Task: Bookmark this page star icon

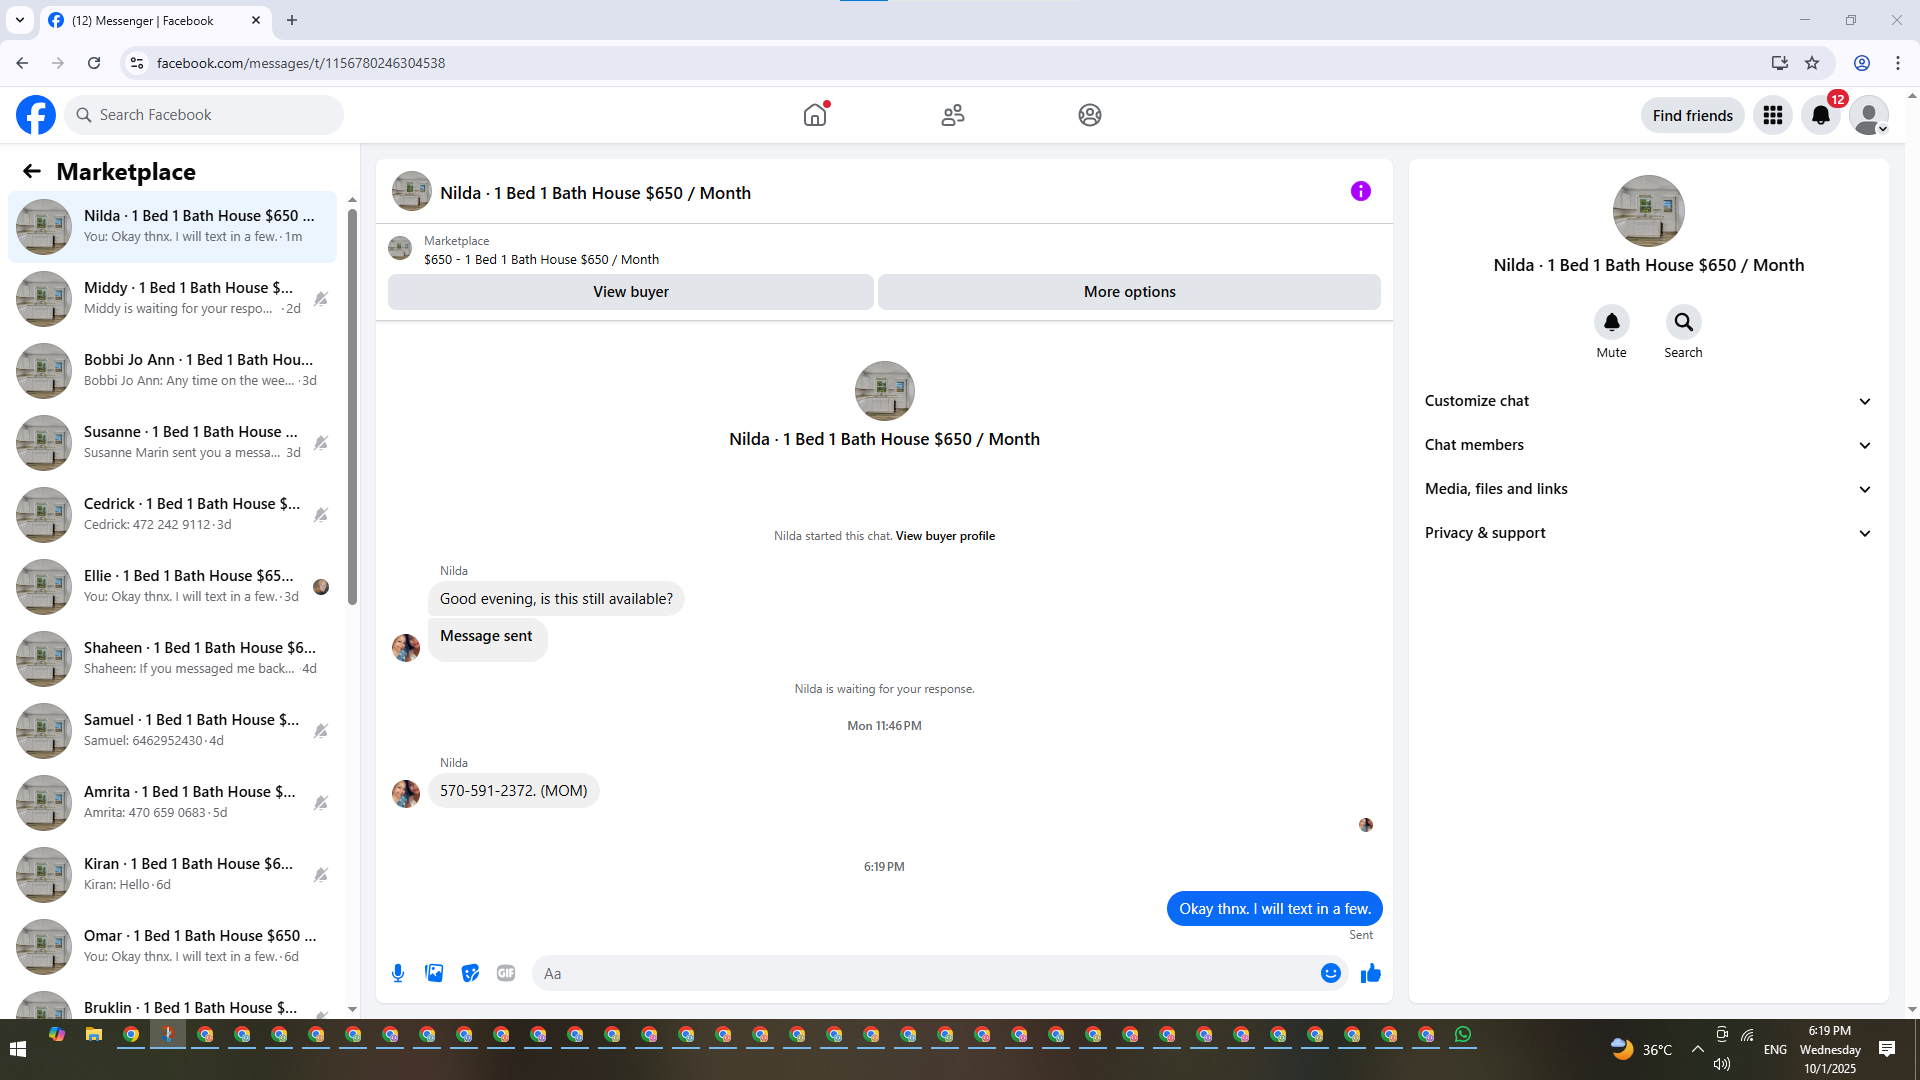Action: click(1812, 63)
